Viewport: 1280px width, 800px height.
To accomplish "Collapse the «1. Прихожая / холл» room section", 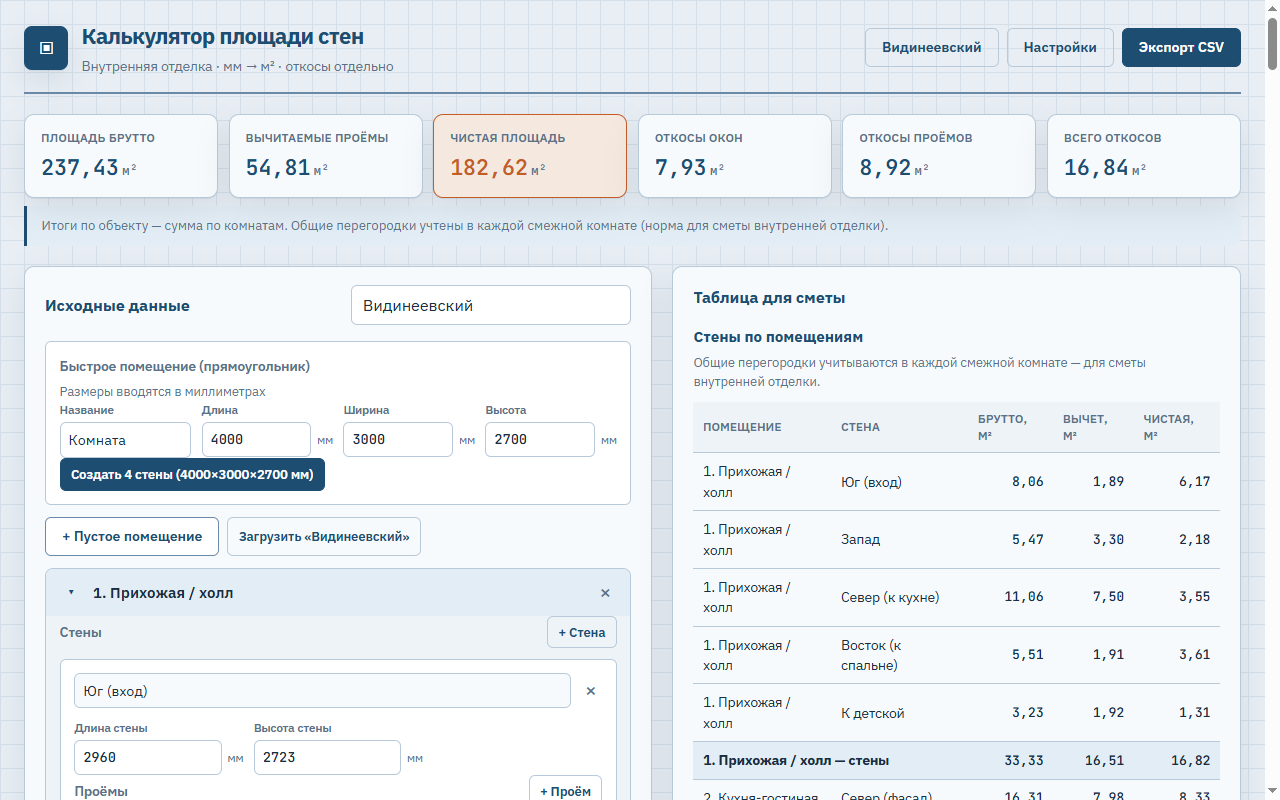I will (x=71, y=593).
